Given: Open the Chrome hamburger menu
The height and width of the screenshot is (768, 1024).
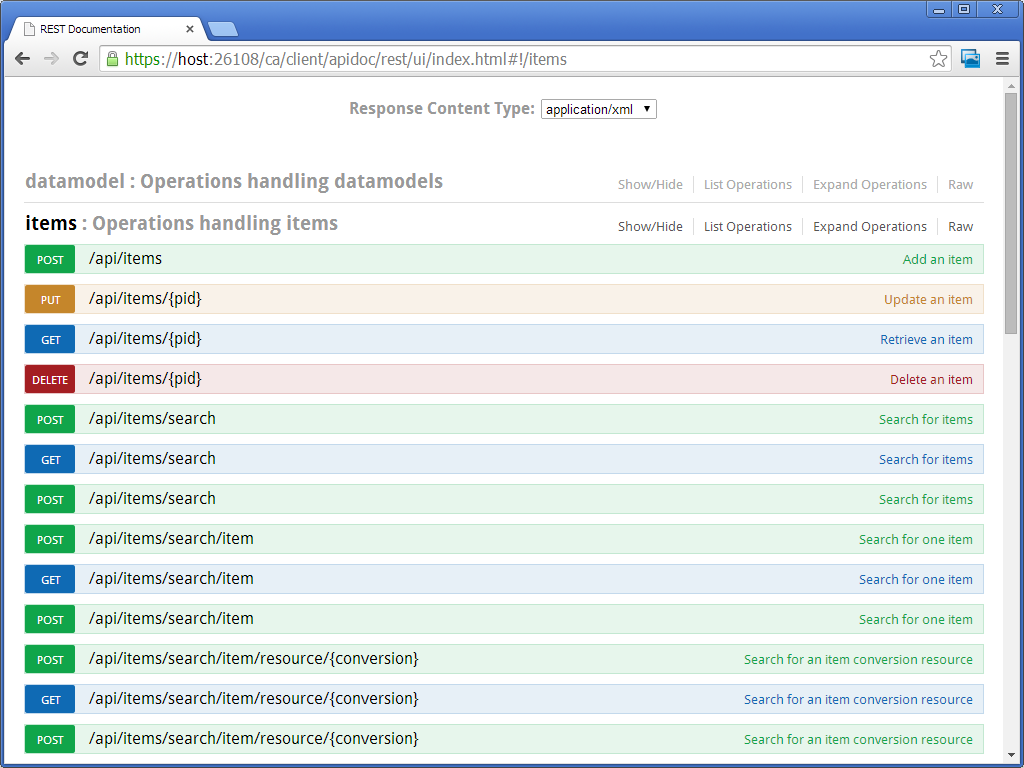Looking at the screenshot, I should coord(1001,59).
